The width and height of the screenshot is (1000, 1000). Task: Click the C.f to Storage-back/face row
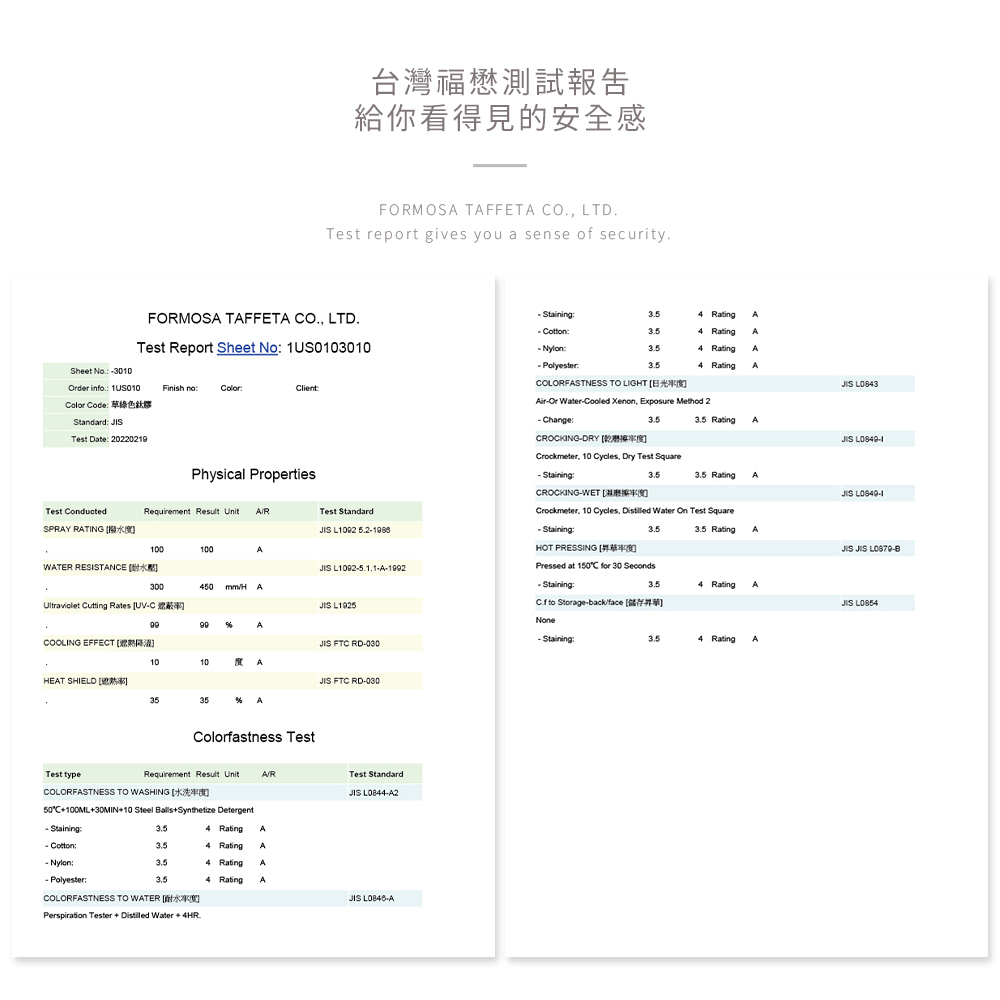tap(725, 603)
